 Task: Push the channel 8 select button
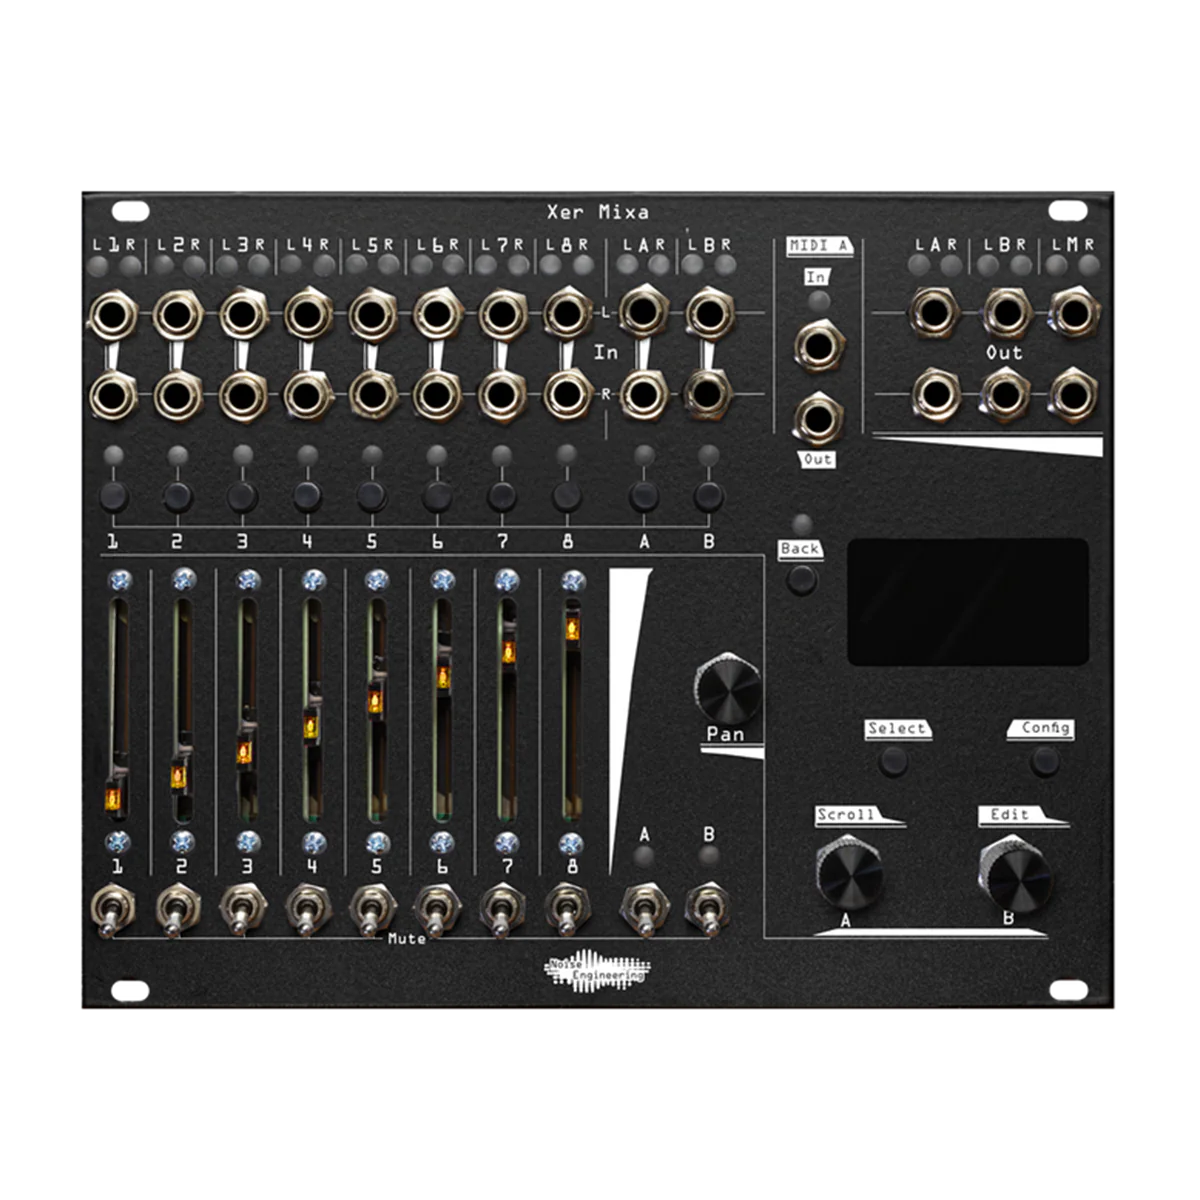point(567,496)
